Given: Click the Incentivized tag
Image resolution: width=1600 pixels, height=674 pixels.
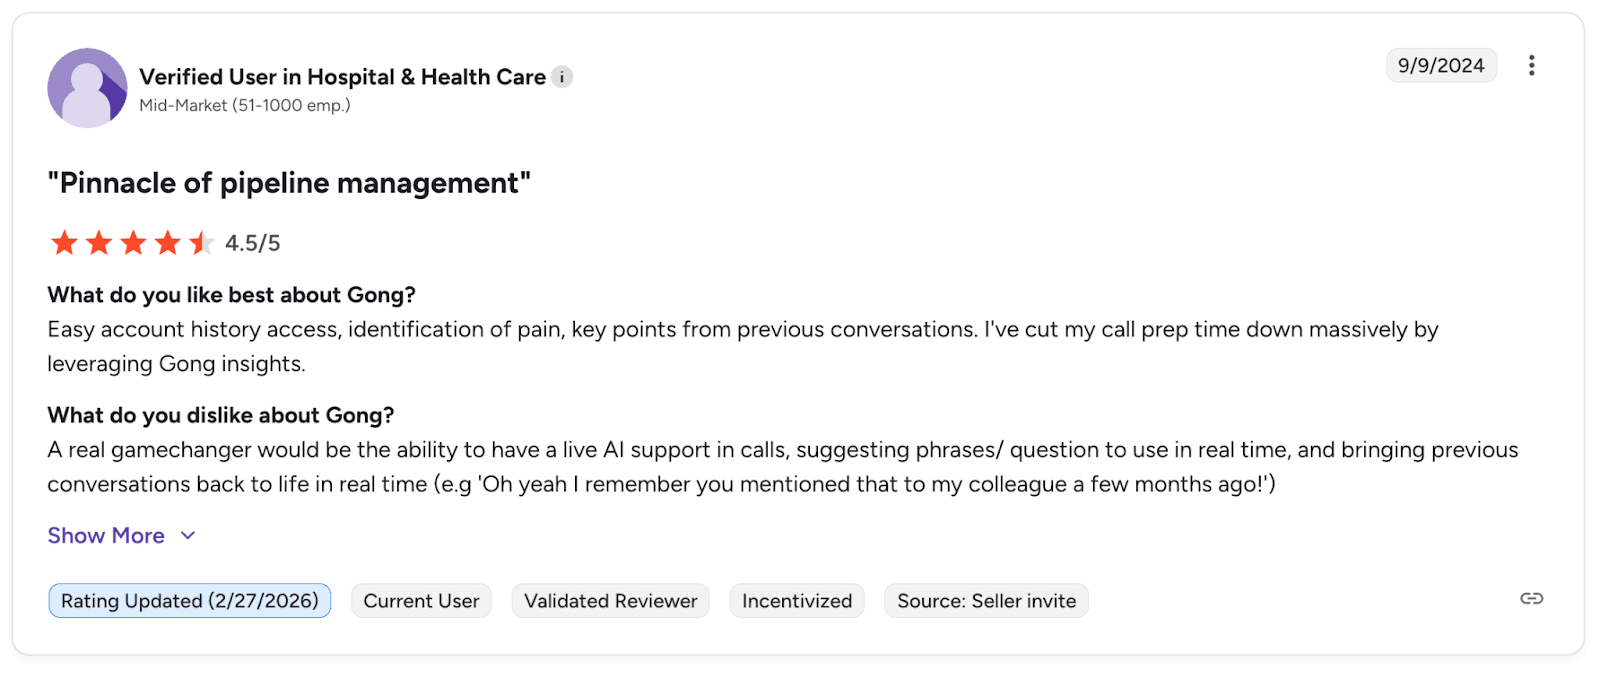Looking at the screenshot, I should pos(797,601).
